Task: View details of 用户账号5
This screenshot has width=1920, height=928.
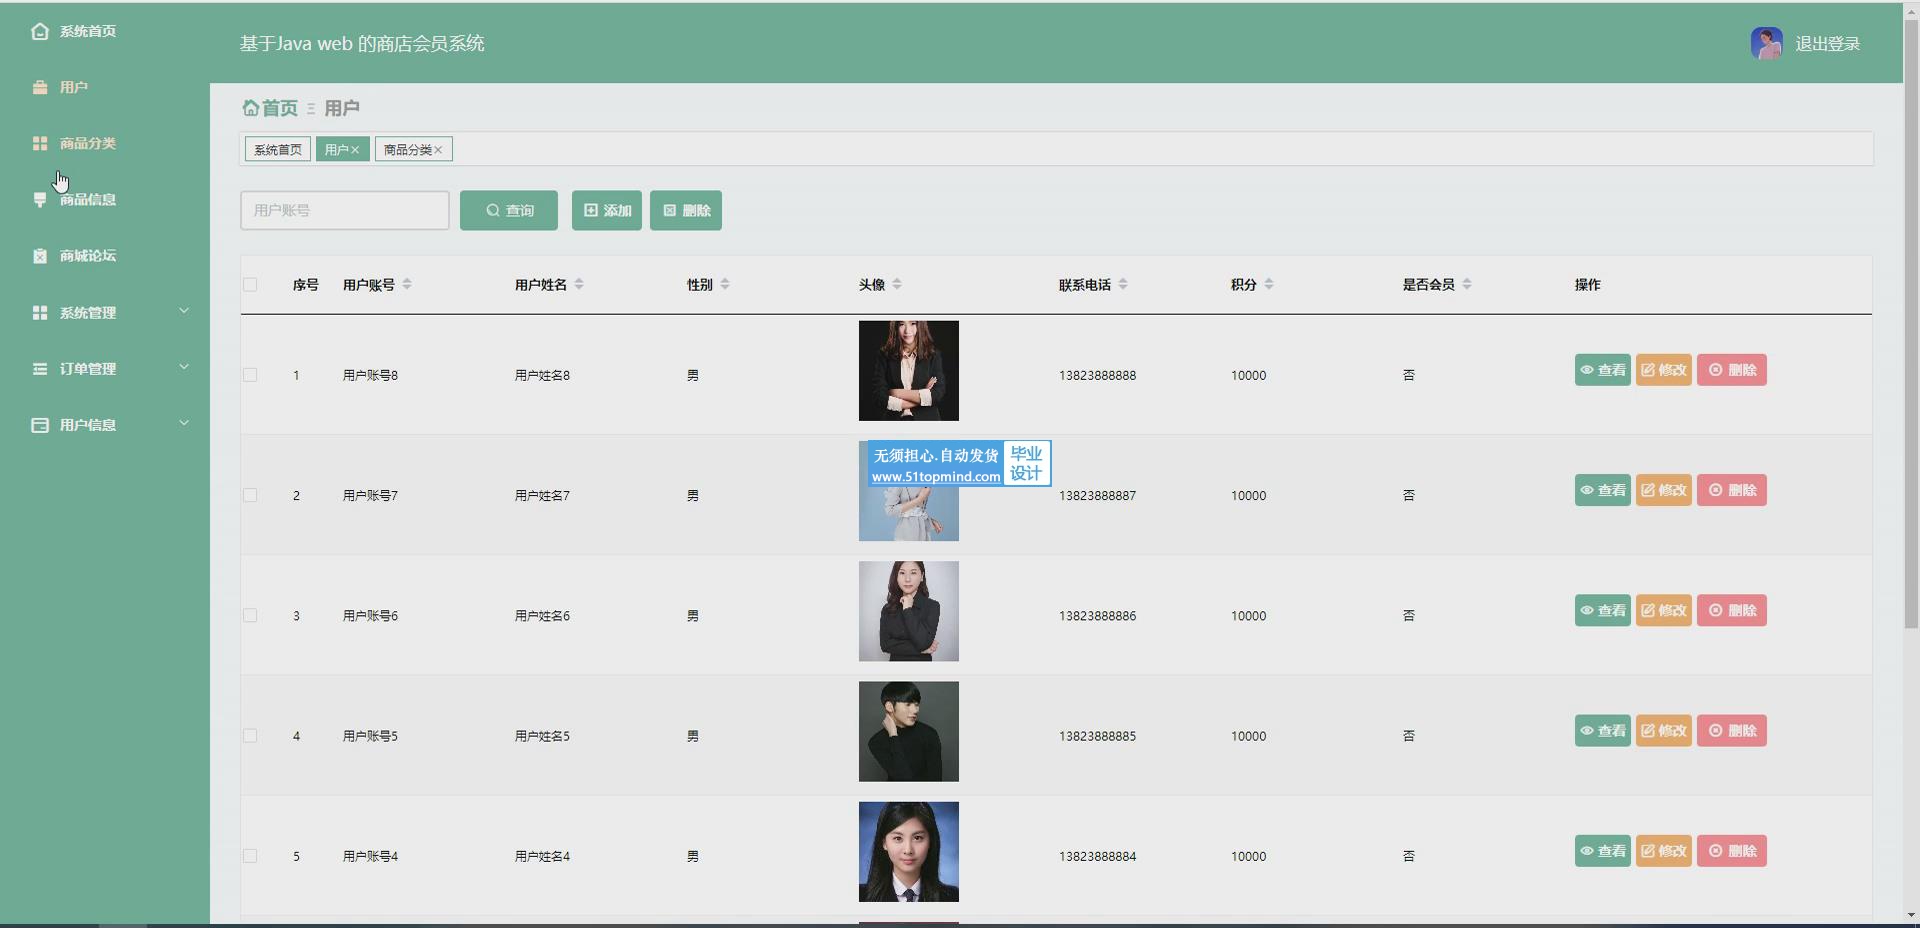Action: [1603, 731]
